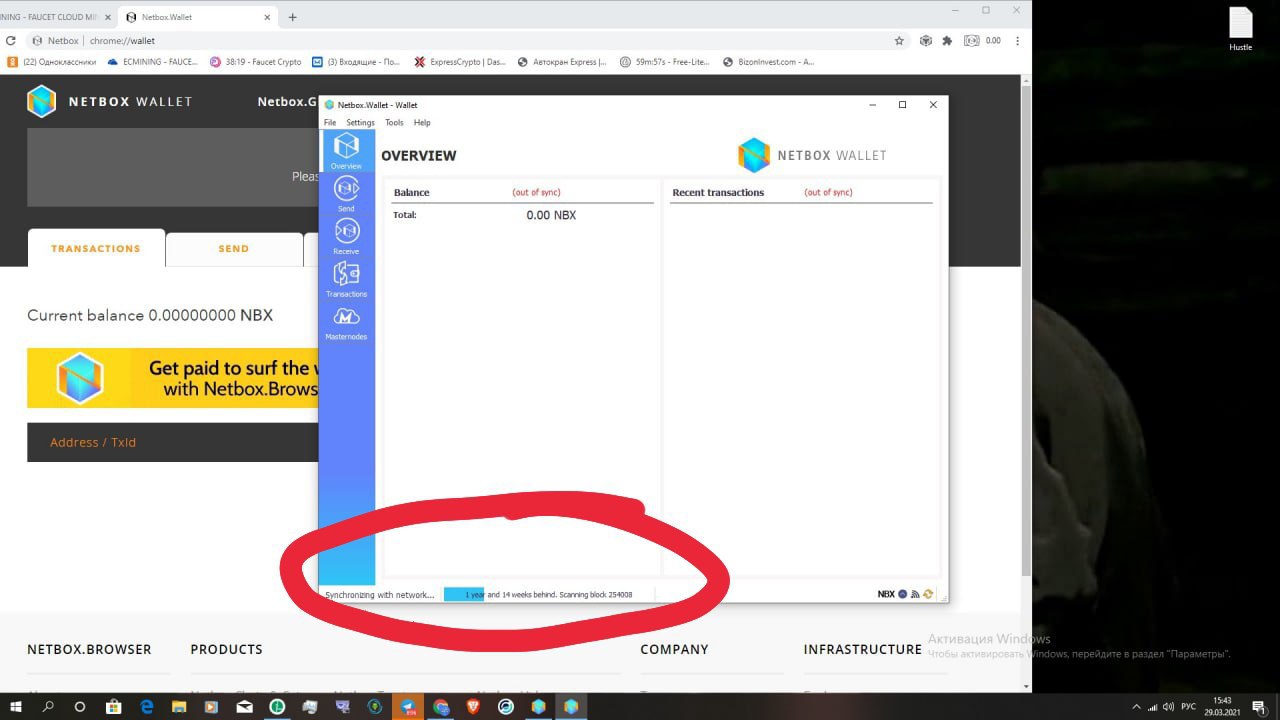This screenshot has height=720, width=1280.
Task: Click the 'Address / TxId' column header
Action: [93, 442]
